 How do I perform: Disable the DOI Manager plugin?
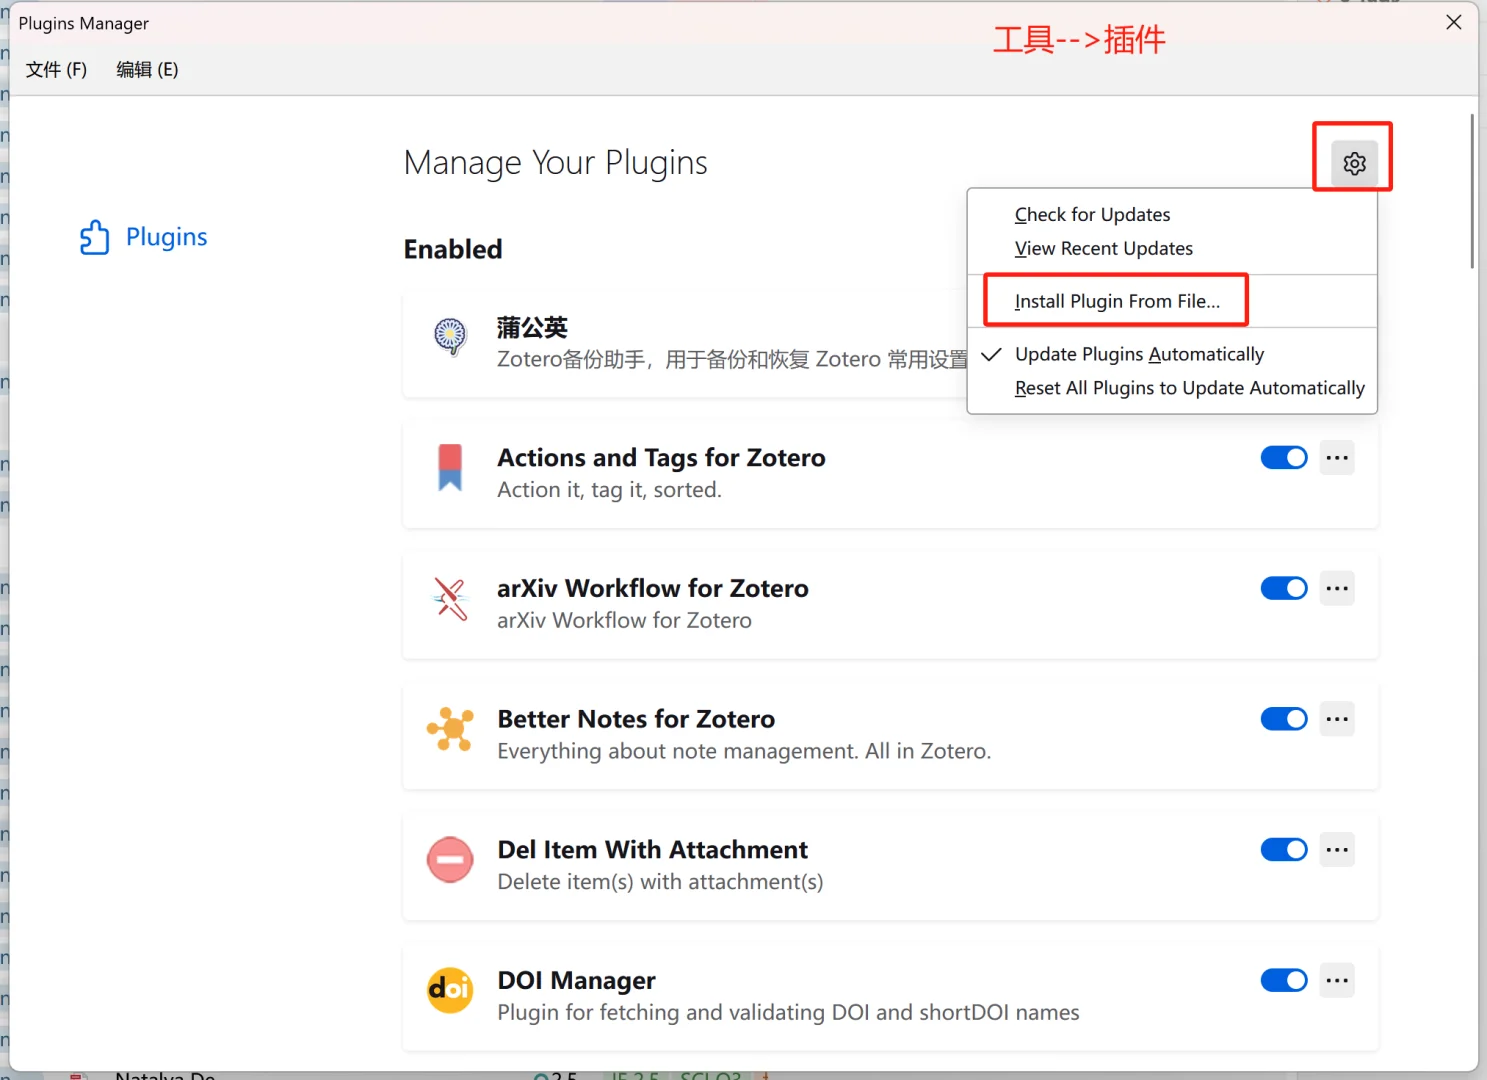pos(1284,980)
